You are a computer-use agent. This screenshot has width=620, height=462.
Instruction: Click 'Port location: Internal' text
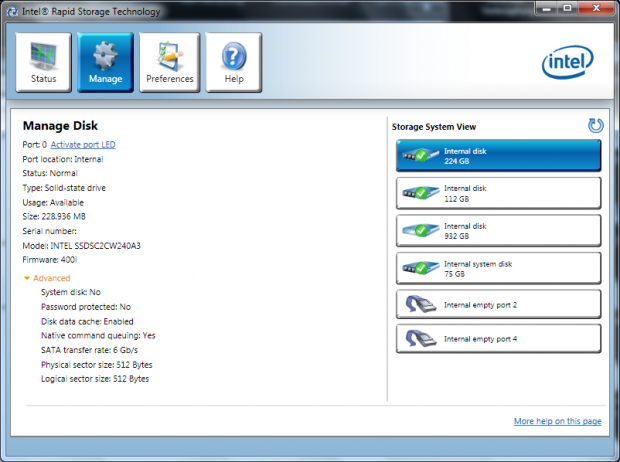63,159
